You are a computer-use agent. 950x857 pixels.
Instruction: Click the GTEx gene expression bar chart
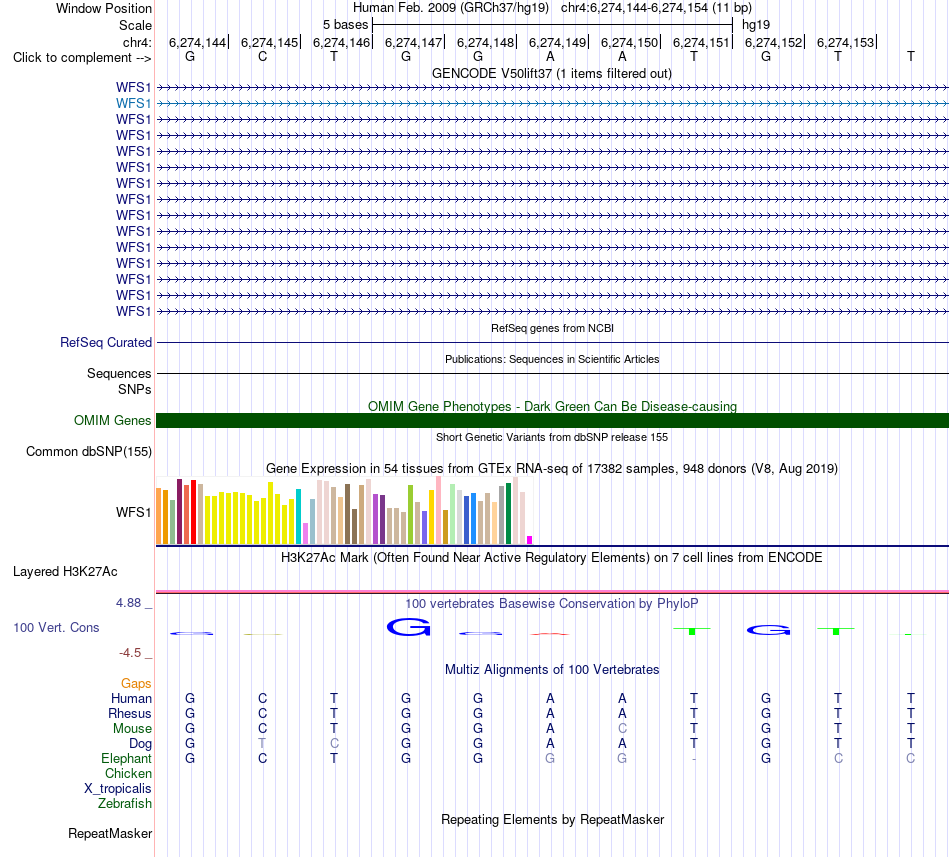tap(344, 511)
